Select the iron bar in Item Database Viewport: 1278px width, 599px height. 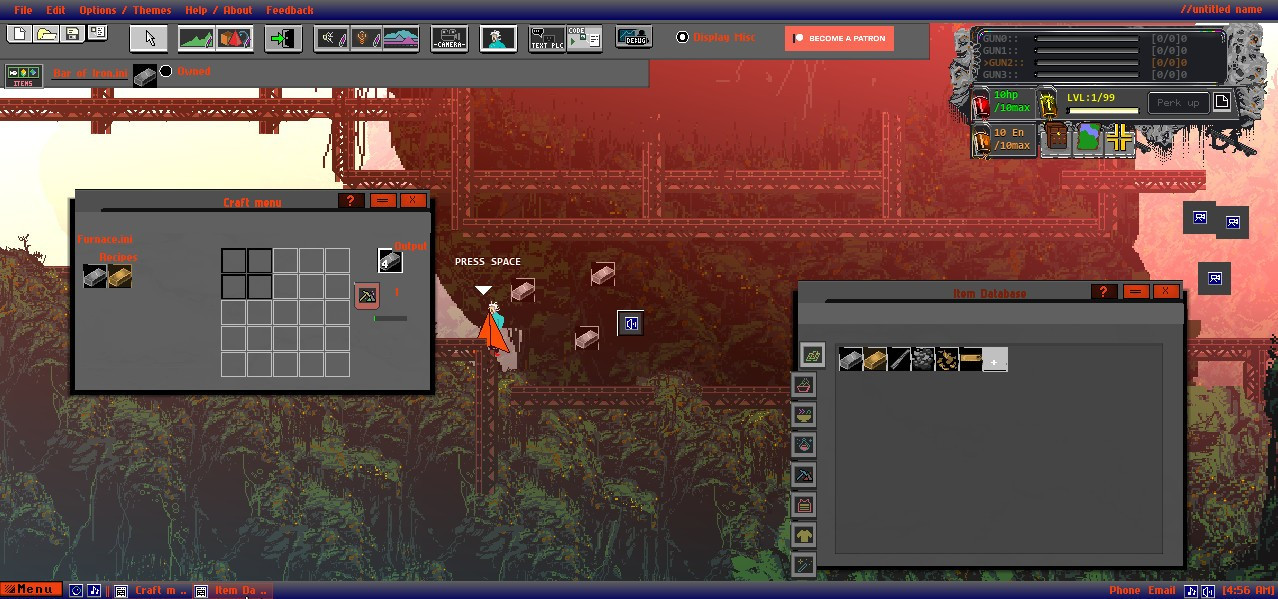tap(851, 359)
